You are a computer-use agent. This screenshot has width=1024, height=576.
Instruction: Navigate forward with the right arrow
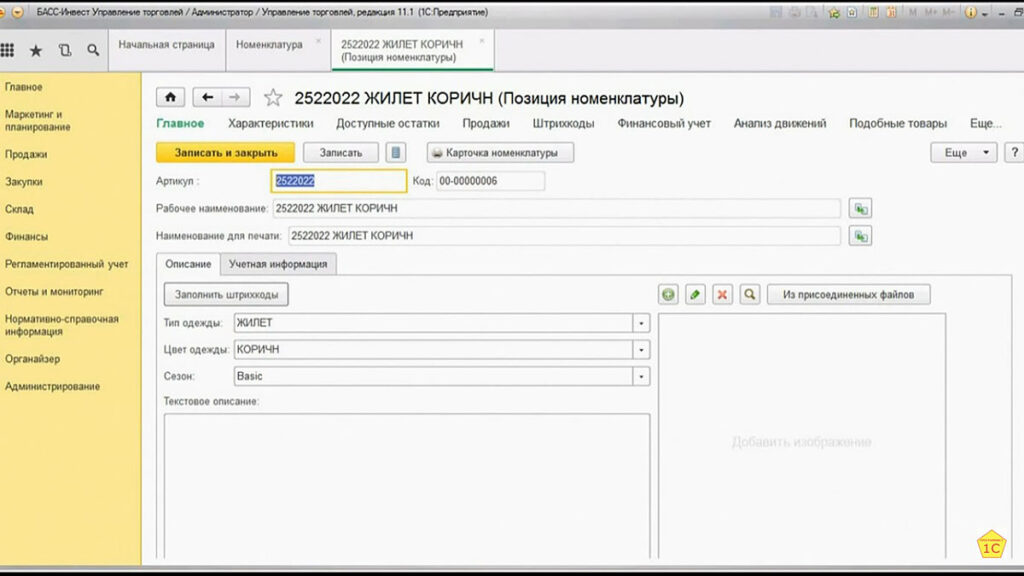235,97
